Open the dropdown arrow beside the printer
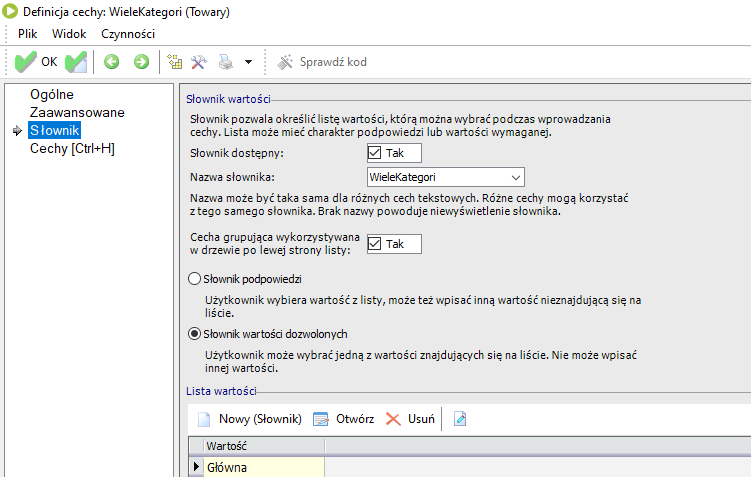The height and width of the screenshot is (477, 751). [248, 62]
